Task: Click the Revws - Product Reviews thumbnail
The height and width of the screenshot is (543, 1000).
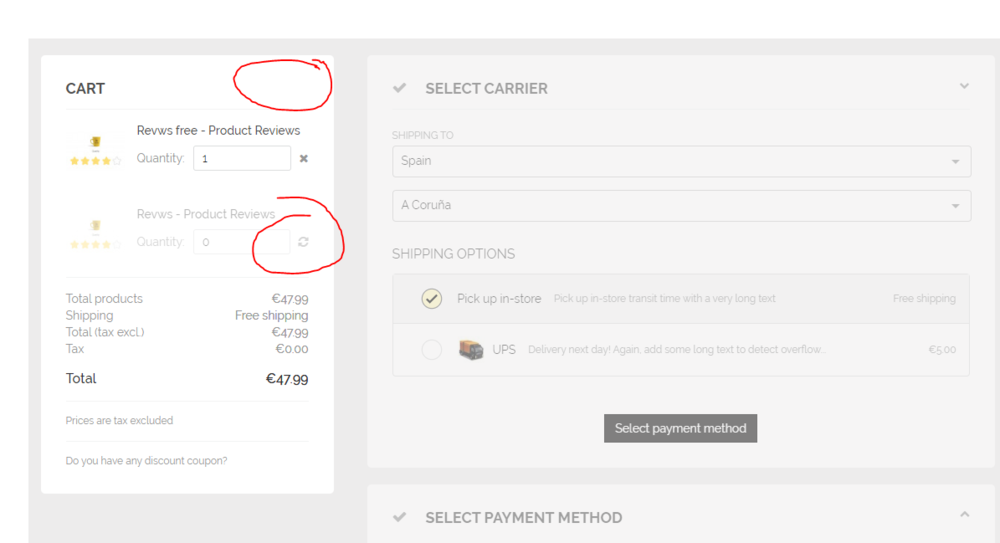Action: [95, 234]
